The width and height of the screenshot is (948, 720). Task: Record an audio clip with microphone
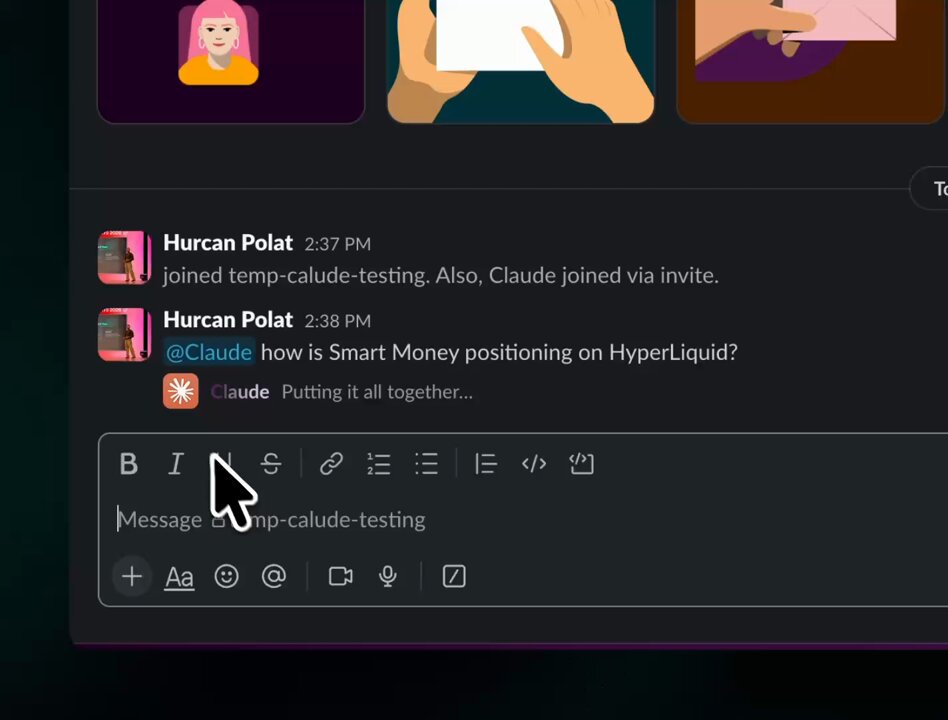(388, 576)
